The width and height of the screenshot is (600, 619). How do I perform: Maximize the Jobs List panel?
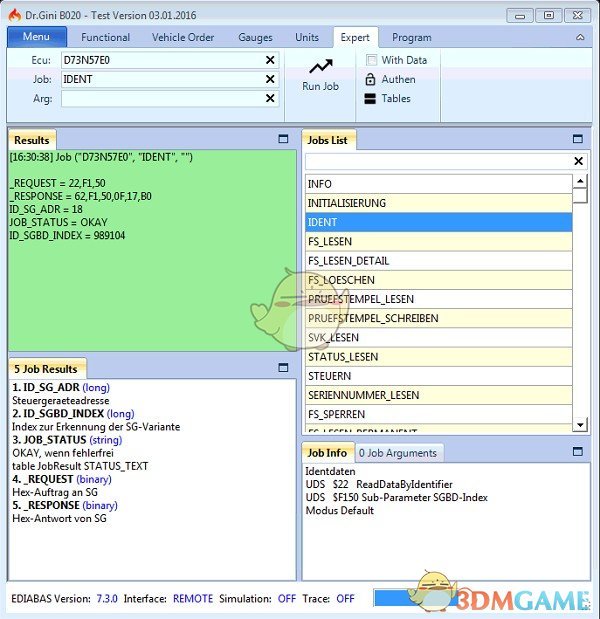pyautogui.click(x=578, y=139)
